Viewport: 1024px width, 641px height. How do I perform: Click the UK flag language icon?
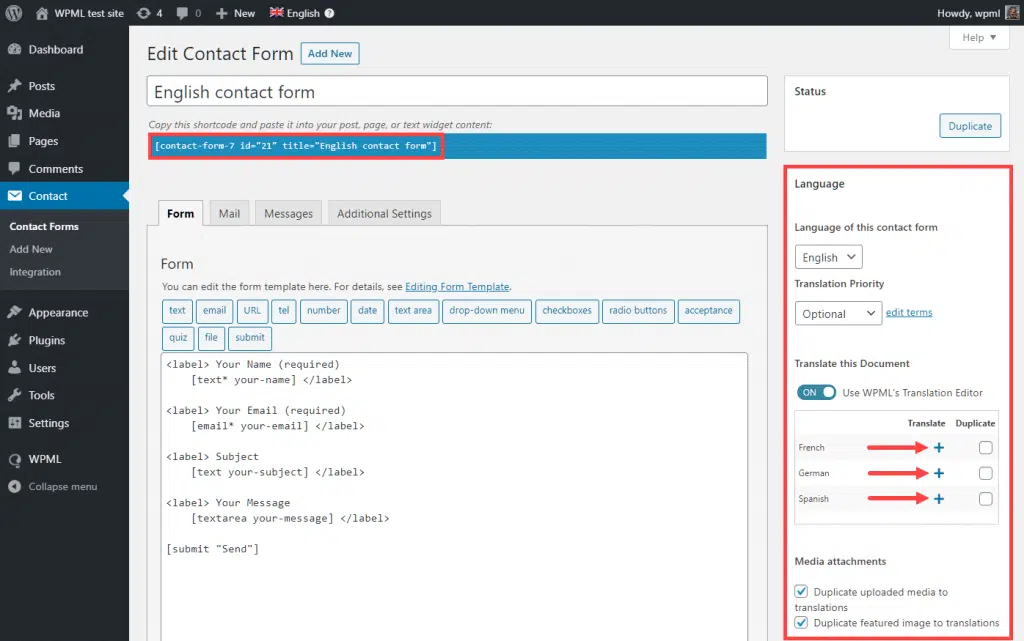click(277, 12)
